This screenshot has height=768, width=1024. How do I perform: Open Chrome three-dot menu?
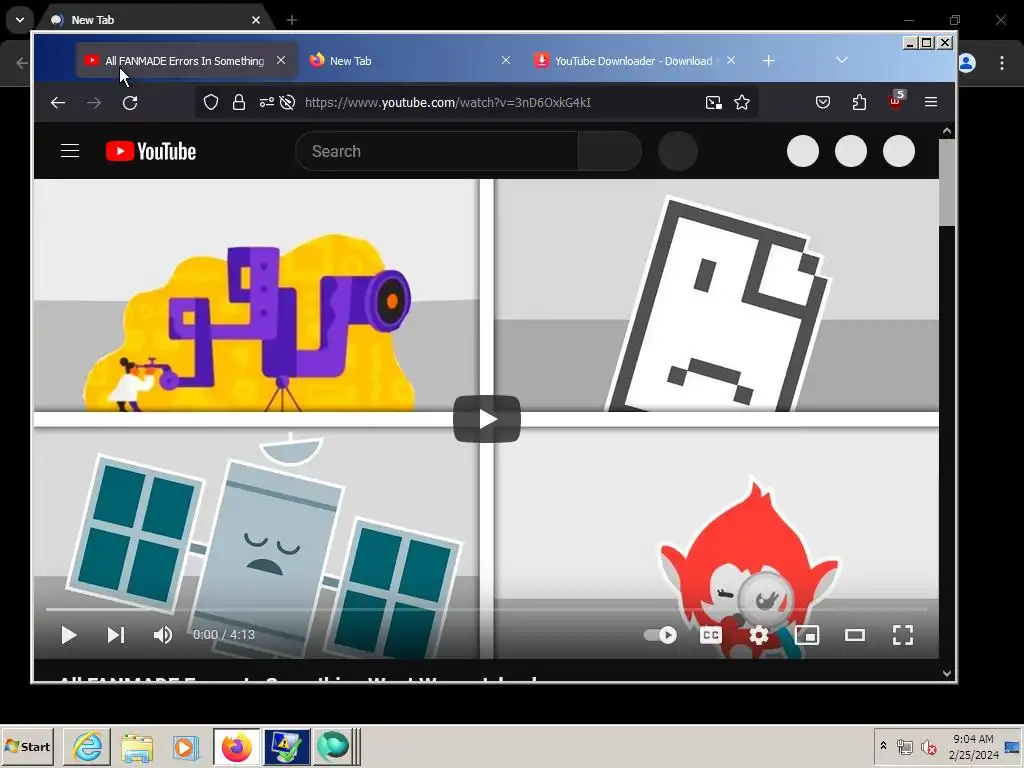(x=1002, y=63)
